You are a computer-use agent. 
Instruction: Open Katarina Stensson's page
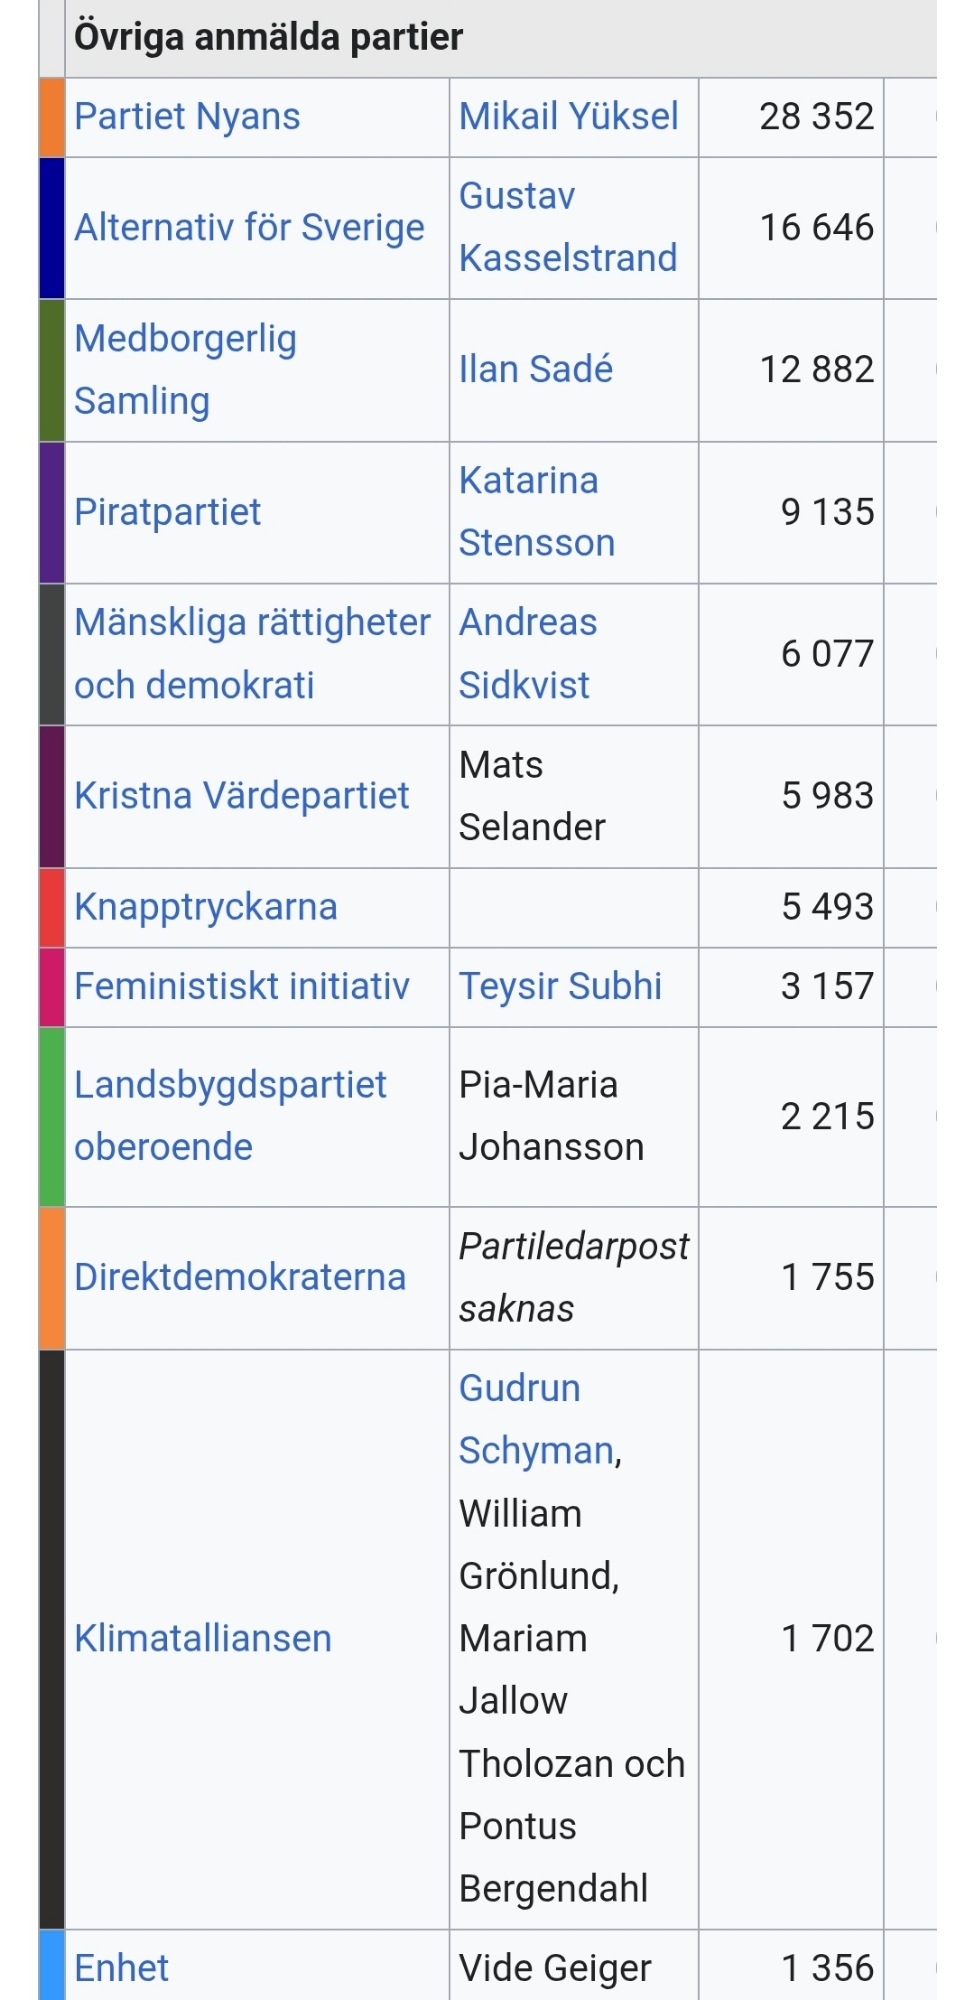coord(536,512)
